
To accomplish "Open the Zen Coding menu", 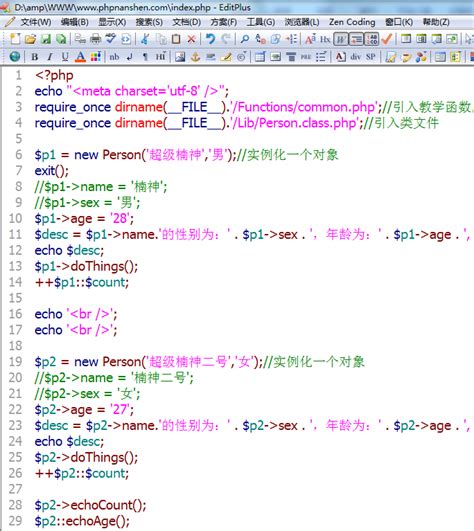I will coord(352,22).
